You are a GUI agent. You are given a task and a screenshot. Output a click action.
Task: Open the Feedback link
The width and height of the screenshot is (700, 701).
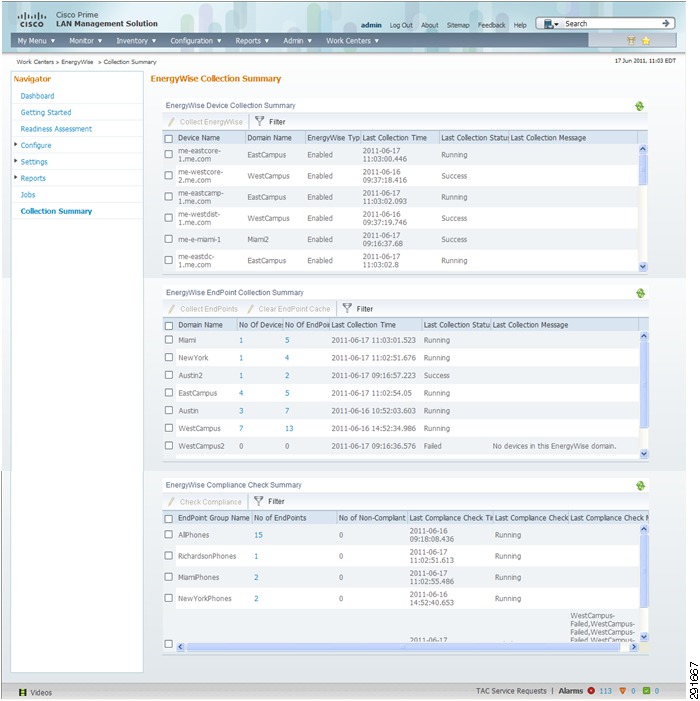coord(491,25)
